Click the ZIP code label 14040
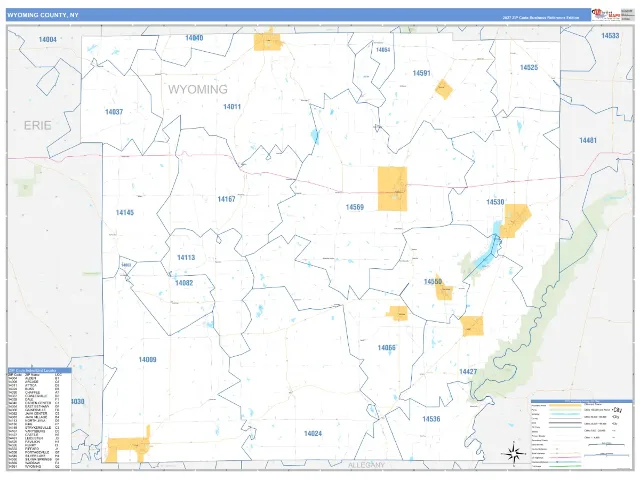Screen dimensions: 640x480 [x=194, y=38]
